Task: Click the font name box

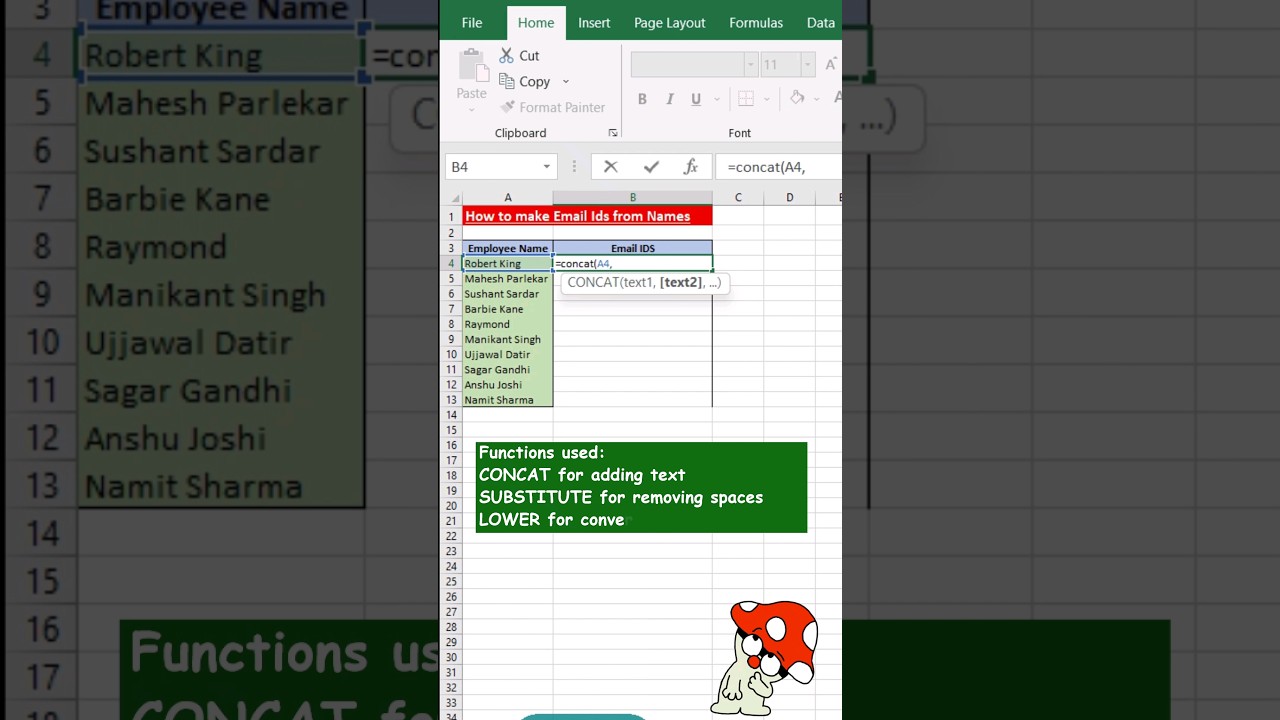Action: pos(687,65)
